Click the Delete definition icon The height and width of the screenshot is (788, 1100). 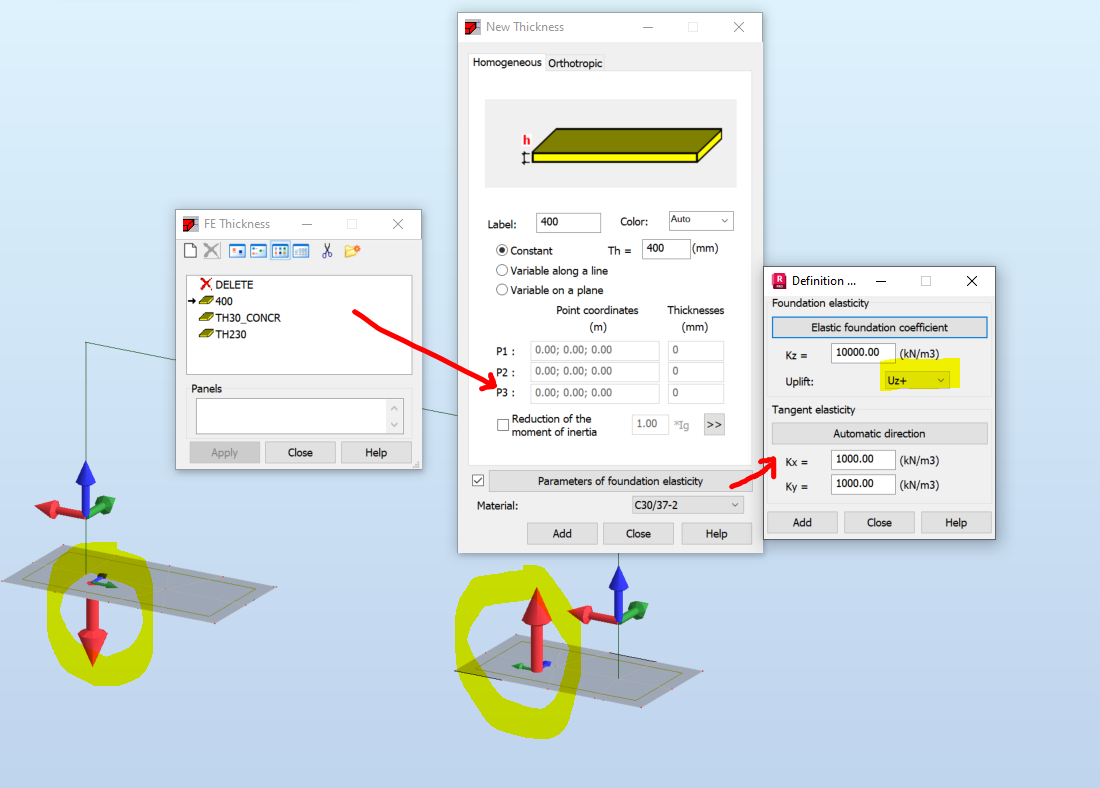212,251
